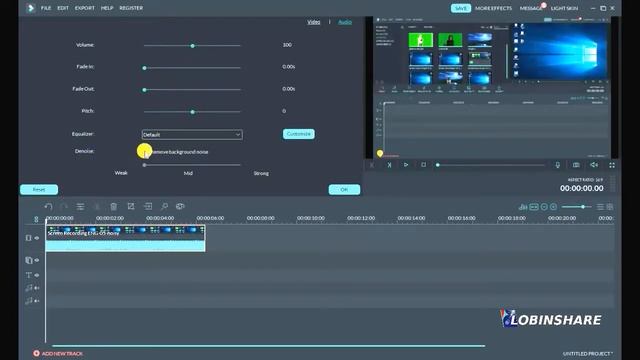Screen dimensions: 640x360
Task: Click ADD NEW TRACK
Action: [58, 353]
